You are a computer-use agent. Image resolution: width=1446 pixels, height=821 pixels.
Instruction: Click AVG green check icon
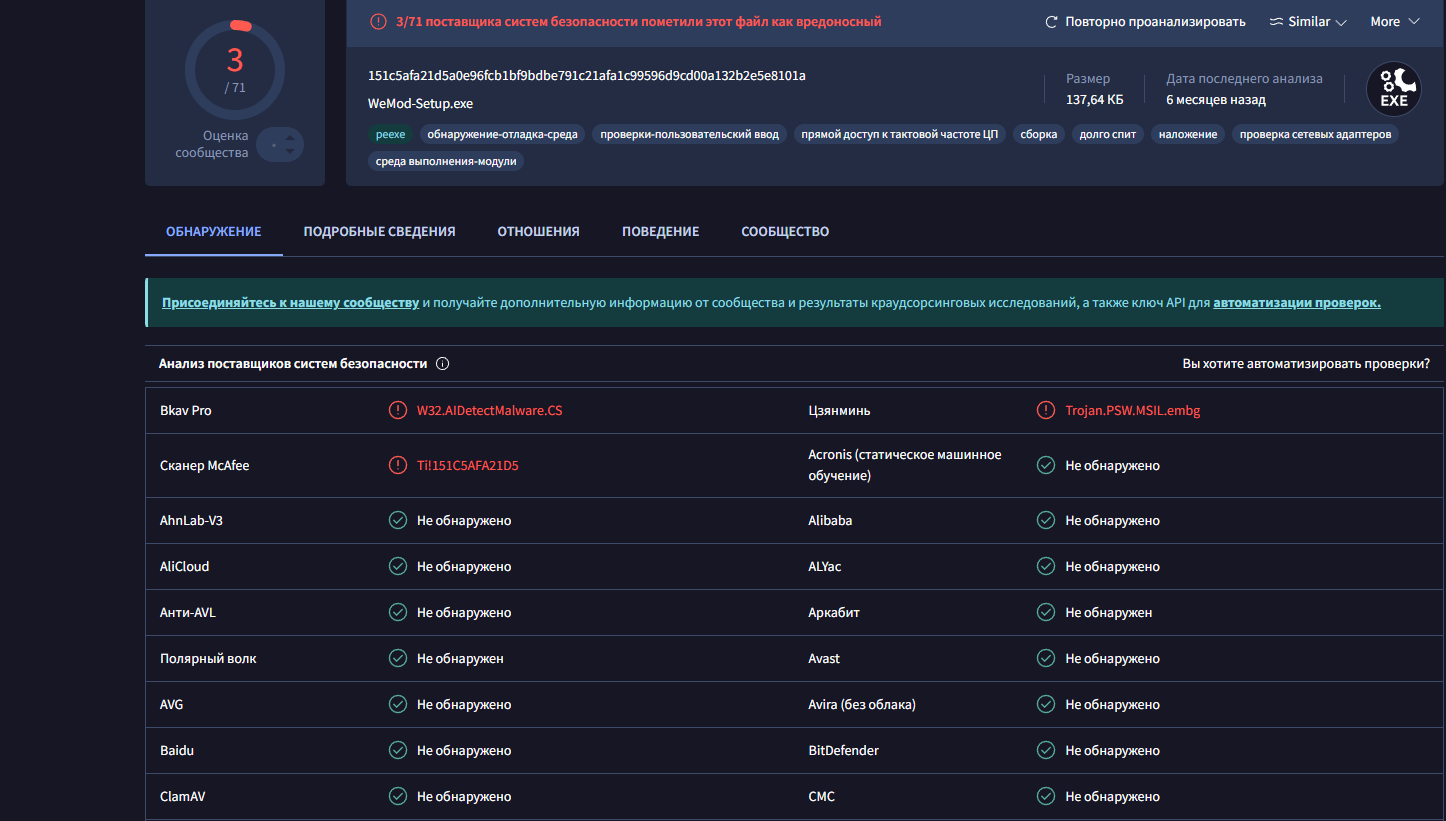tap(397, 704)
